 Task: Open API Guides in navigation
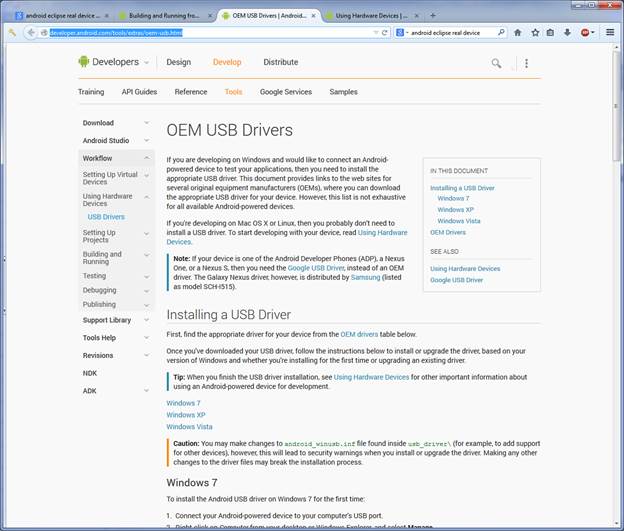click(x=139, y=92)
